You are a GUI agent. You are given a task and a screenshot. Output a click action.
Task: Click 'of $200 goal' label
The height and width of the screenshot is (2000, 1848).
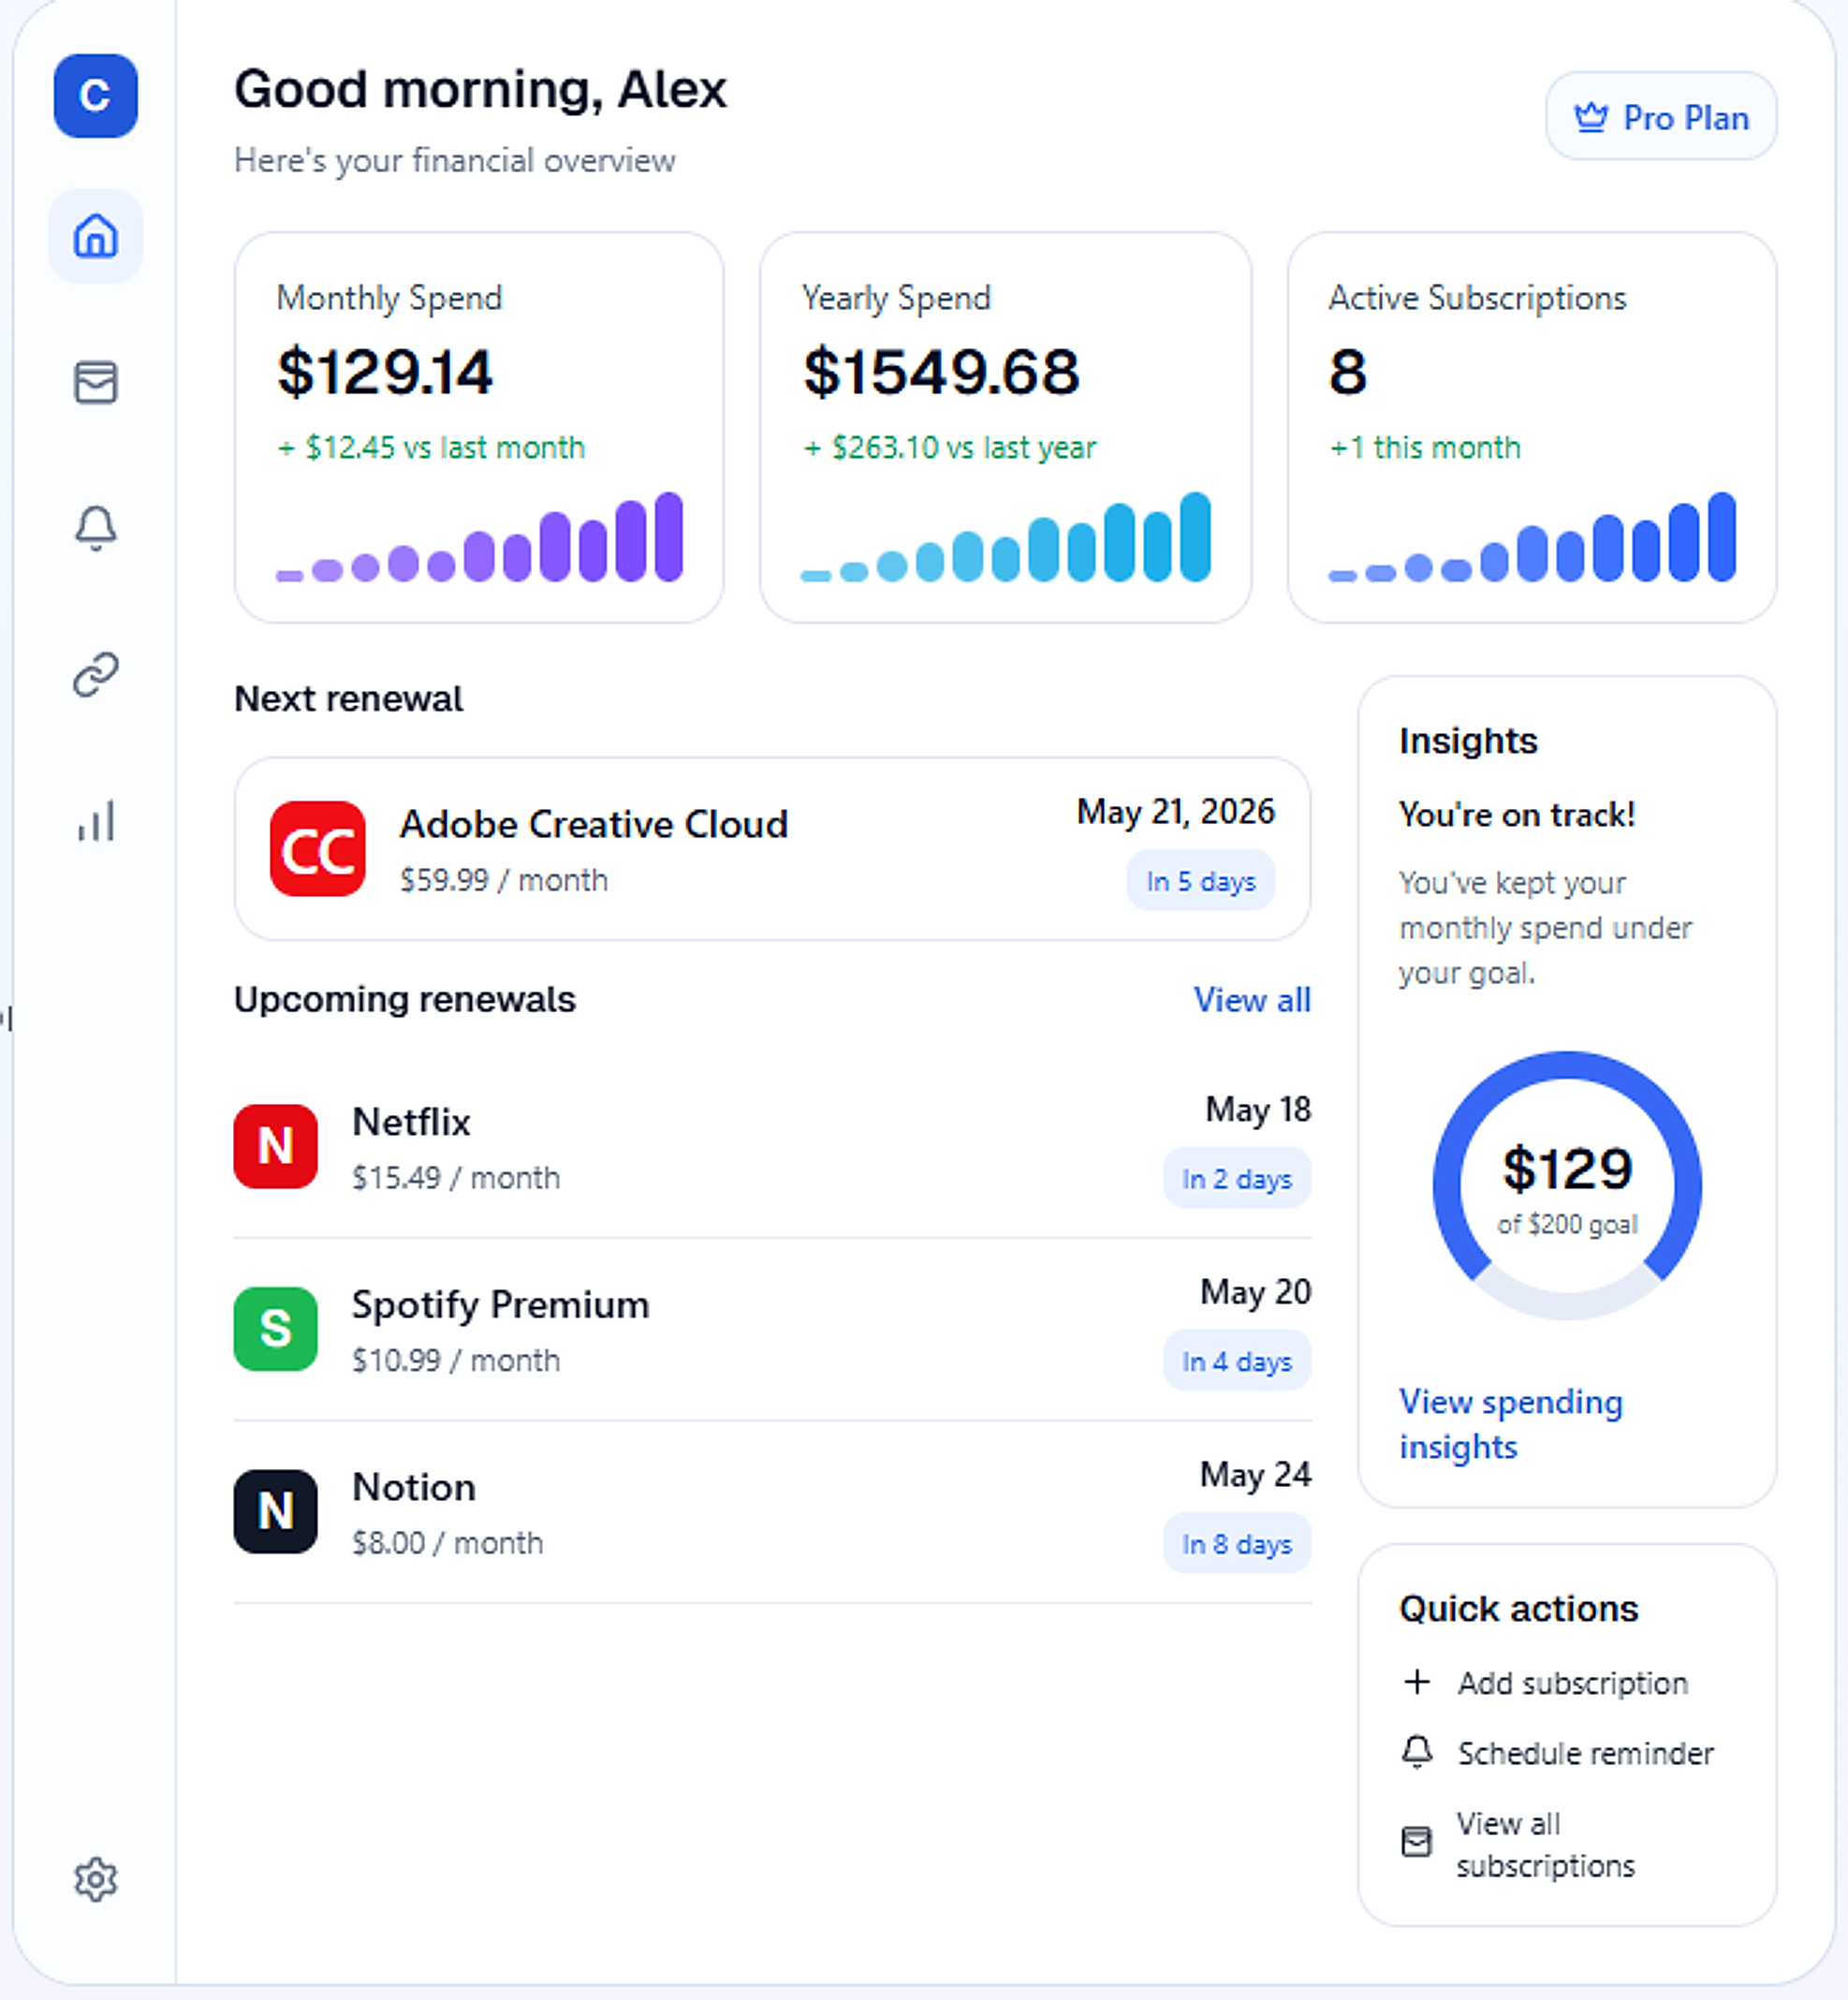pos(1567,1225)
